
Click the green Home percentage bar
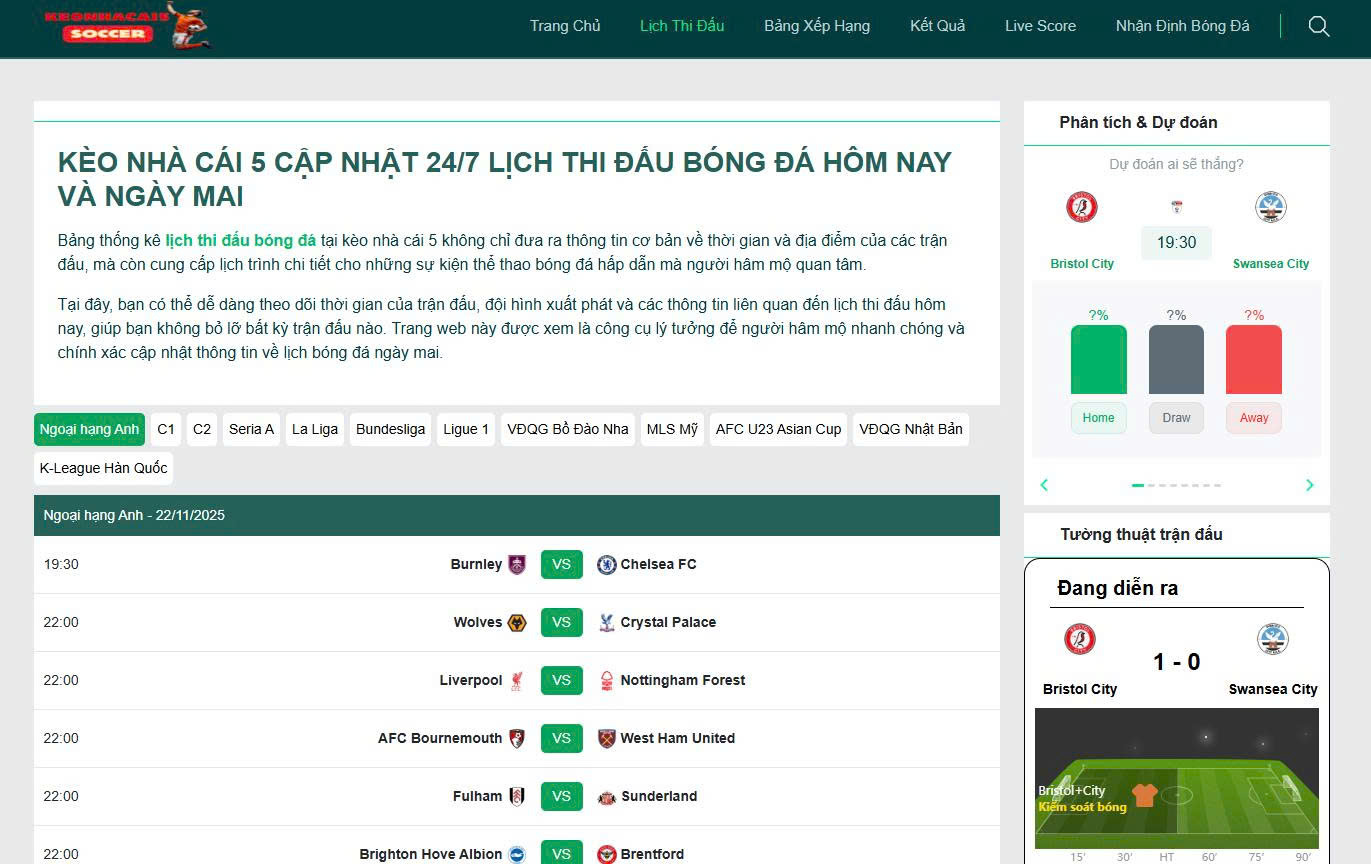pyautogui.click(x=1098, y=360)
